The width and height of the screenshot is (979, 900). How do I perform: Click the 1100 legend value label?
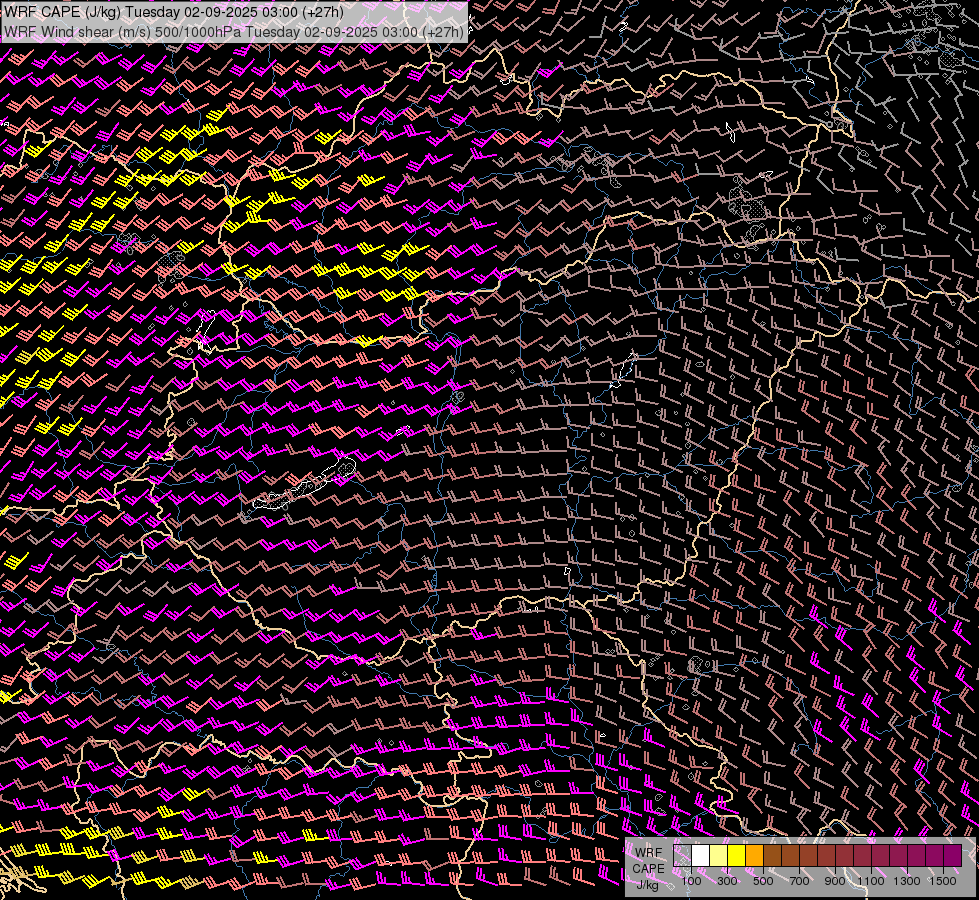871,881
